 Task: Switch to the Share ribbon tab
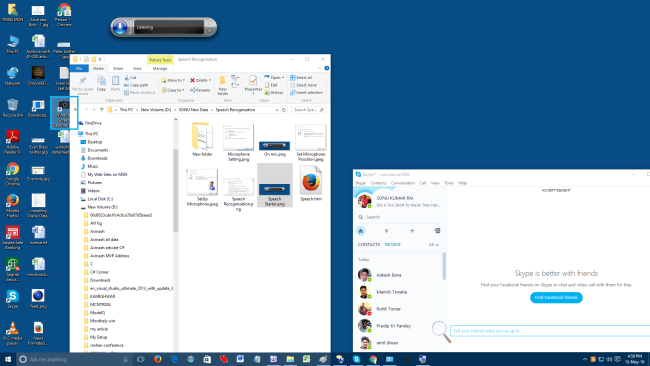[118, 68]
